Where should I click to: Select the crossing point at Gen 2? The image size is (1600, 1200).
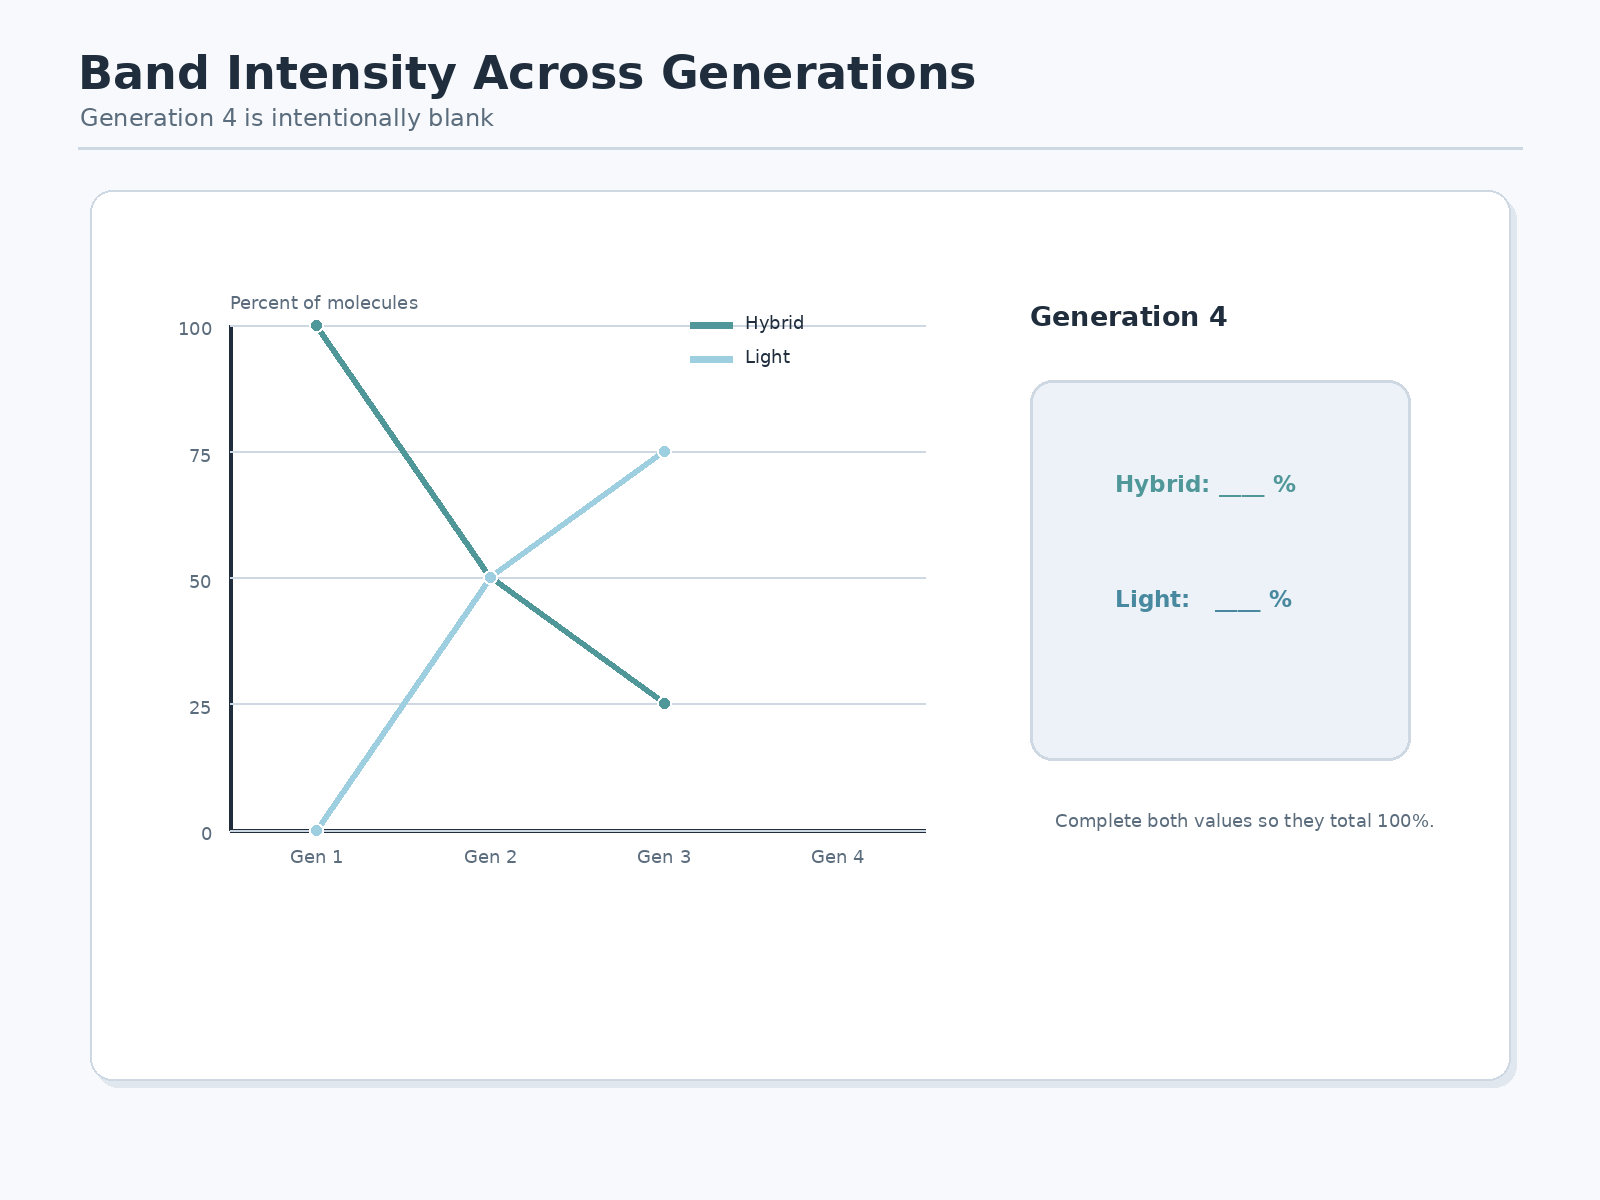pyautogui.click(x=490, y=578)
